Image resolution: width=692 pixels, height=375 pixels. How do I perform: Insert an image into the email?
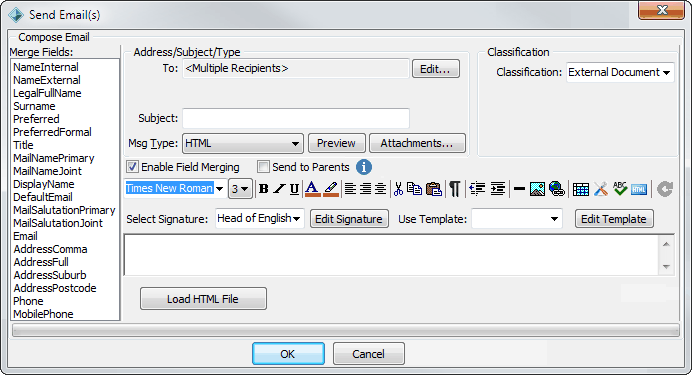[537, 189]
